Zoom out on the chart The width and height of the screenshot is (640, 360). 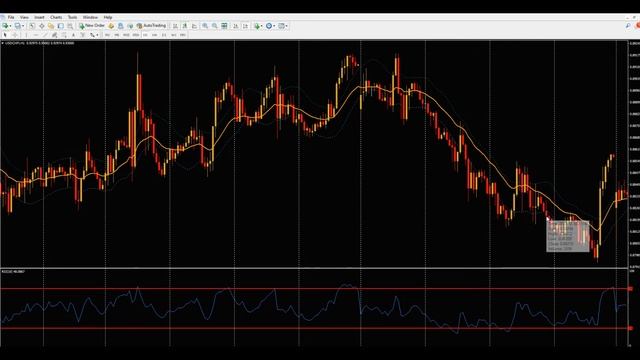[215, 26]
